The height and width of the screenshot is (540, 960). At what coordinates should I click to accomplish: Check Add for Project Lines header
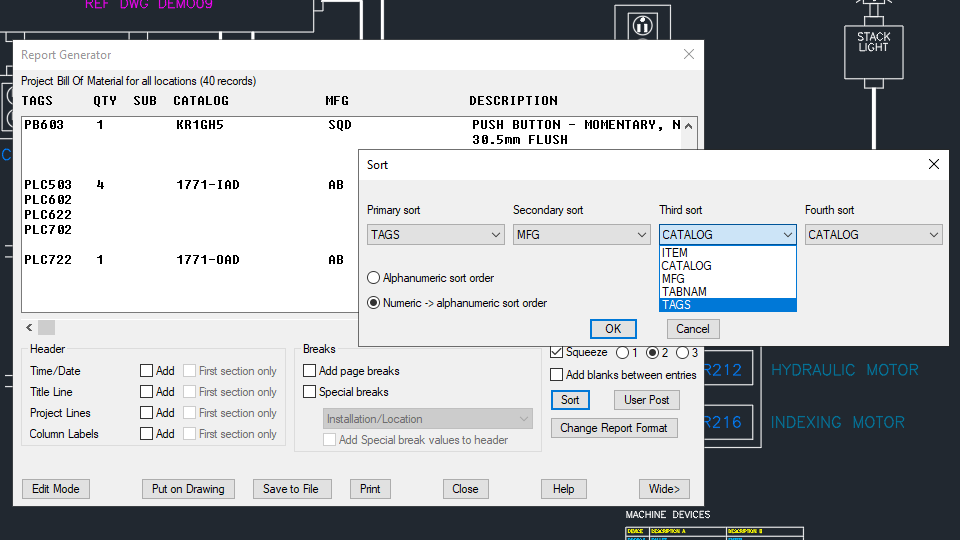146,413
